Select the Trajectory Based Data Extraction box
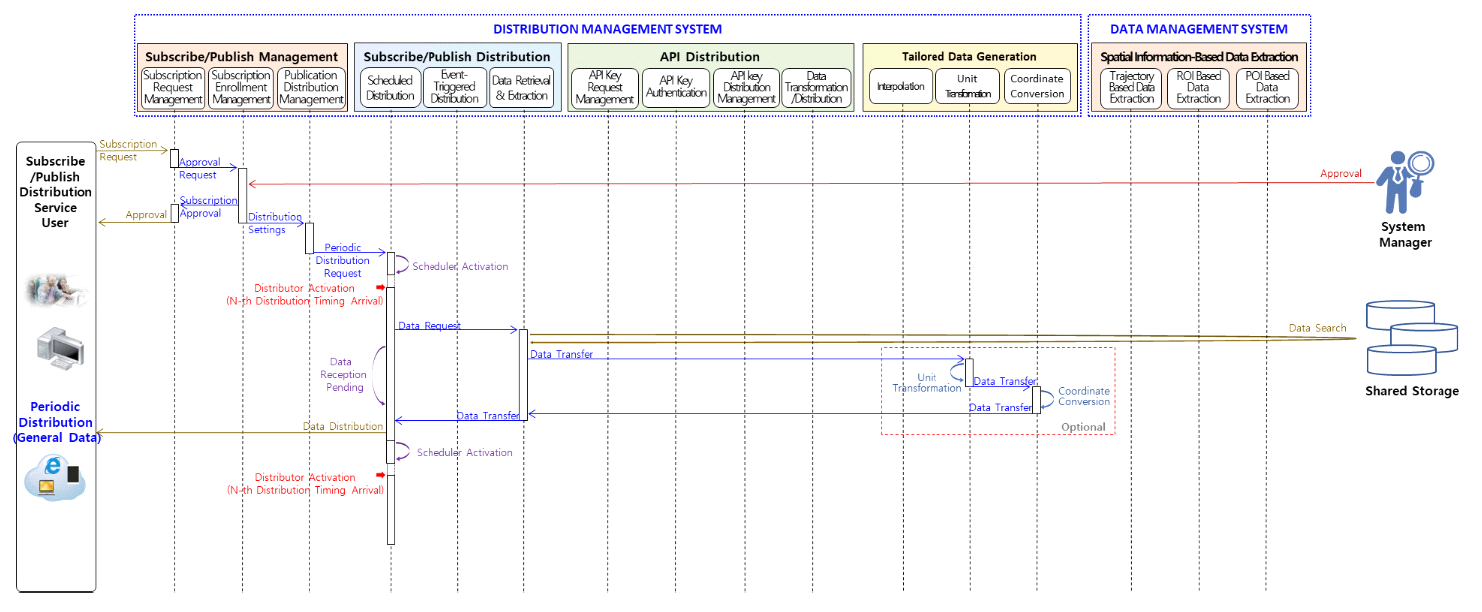This screenshot has width=1482, height=612. click(1131, 88)
